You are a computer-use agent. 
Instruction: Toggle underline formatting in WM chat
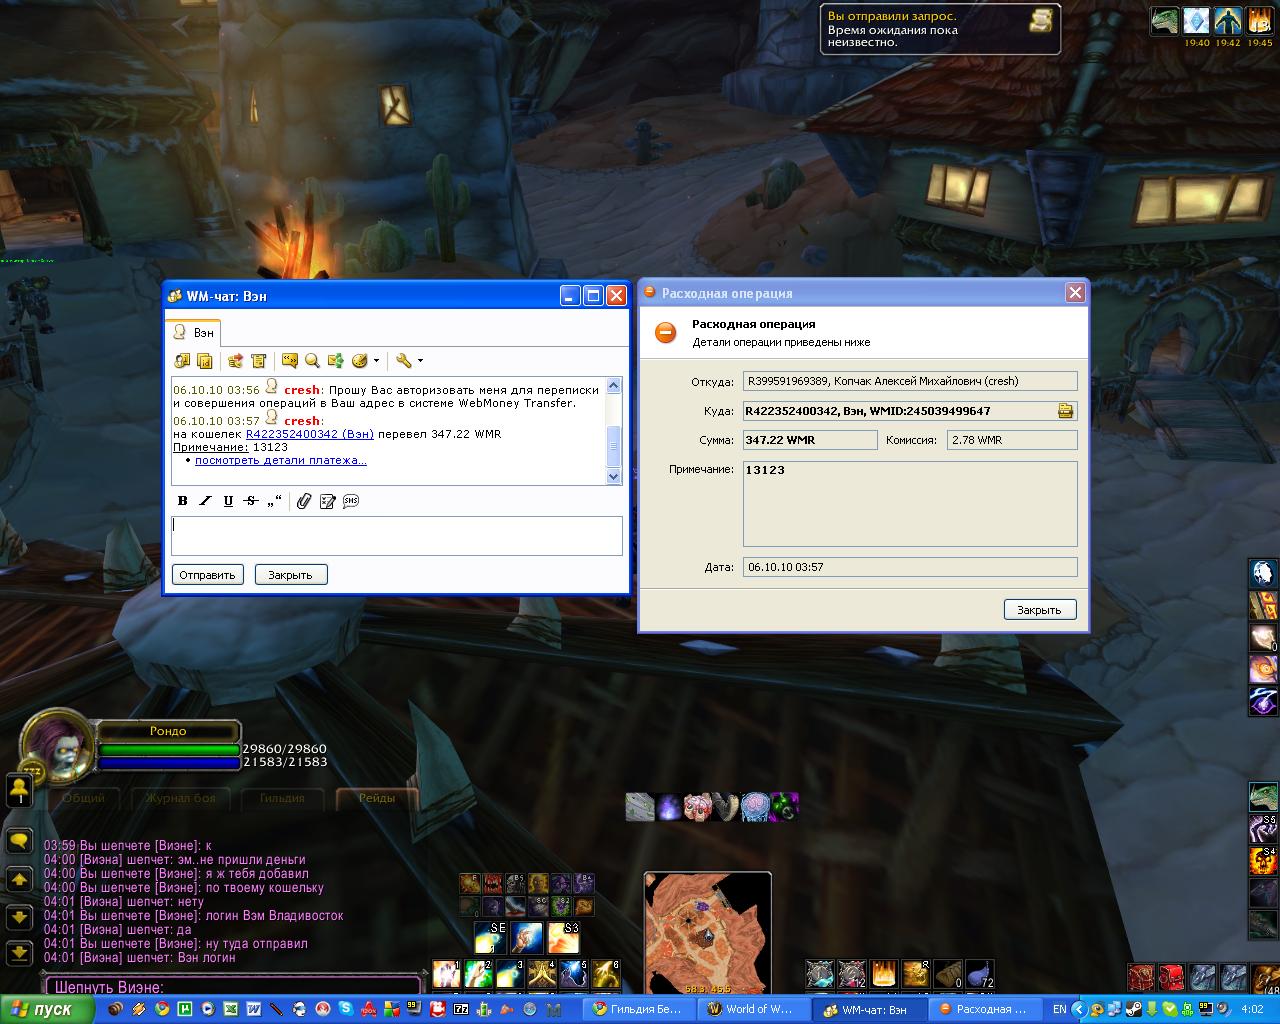(228, 501)
